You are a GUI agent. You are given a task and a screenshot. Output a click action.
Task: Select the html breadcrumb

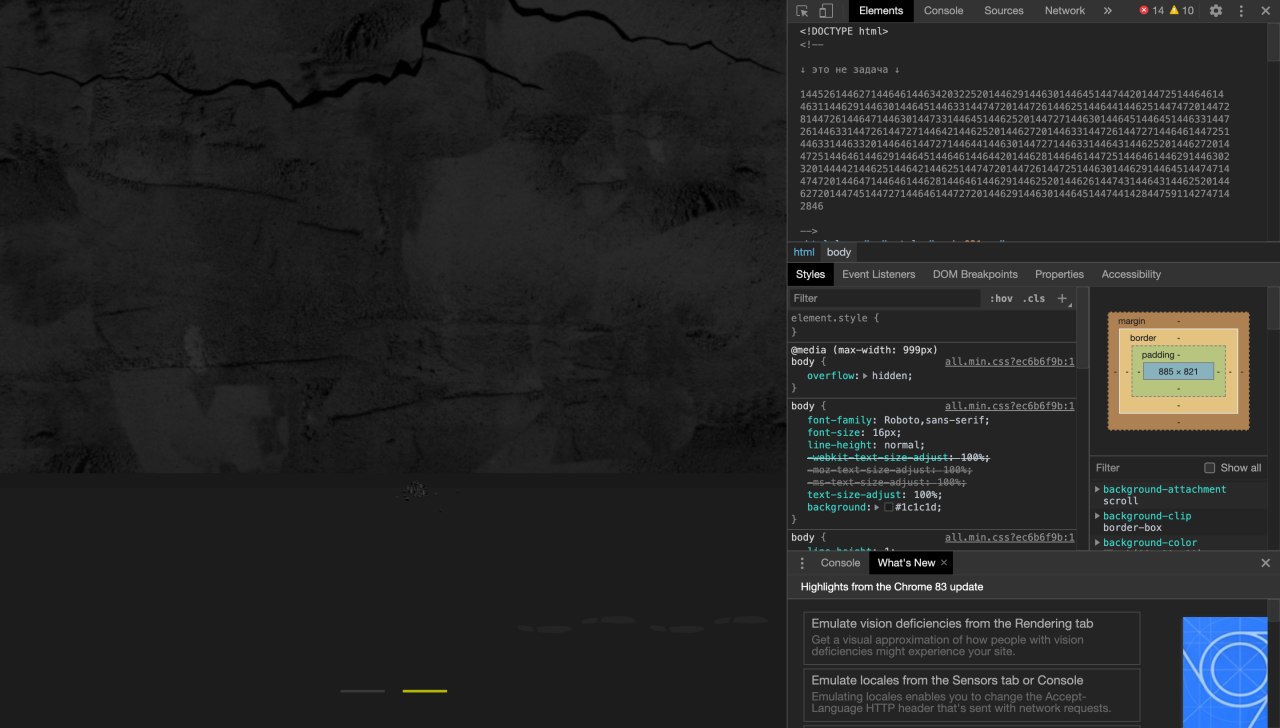804,252
